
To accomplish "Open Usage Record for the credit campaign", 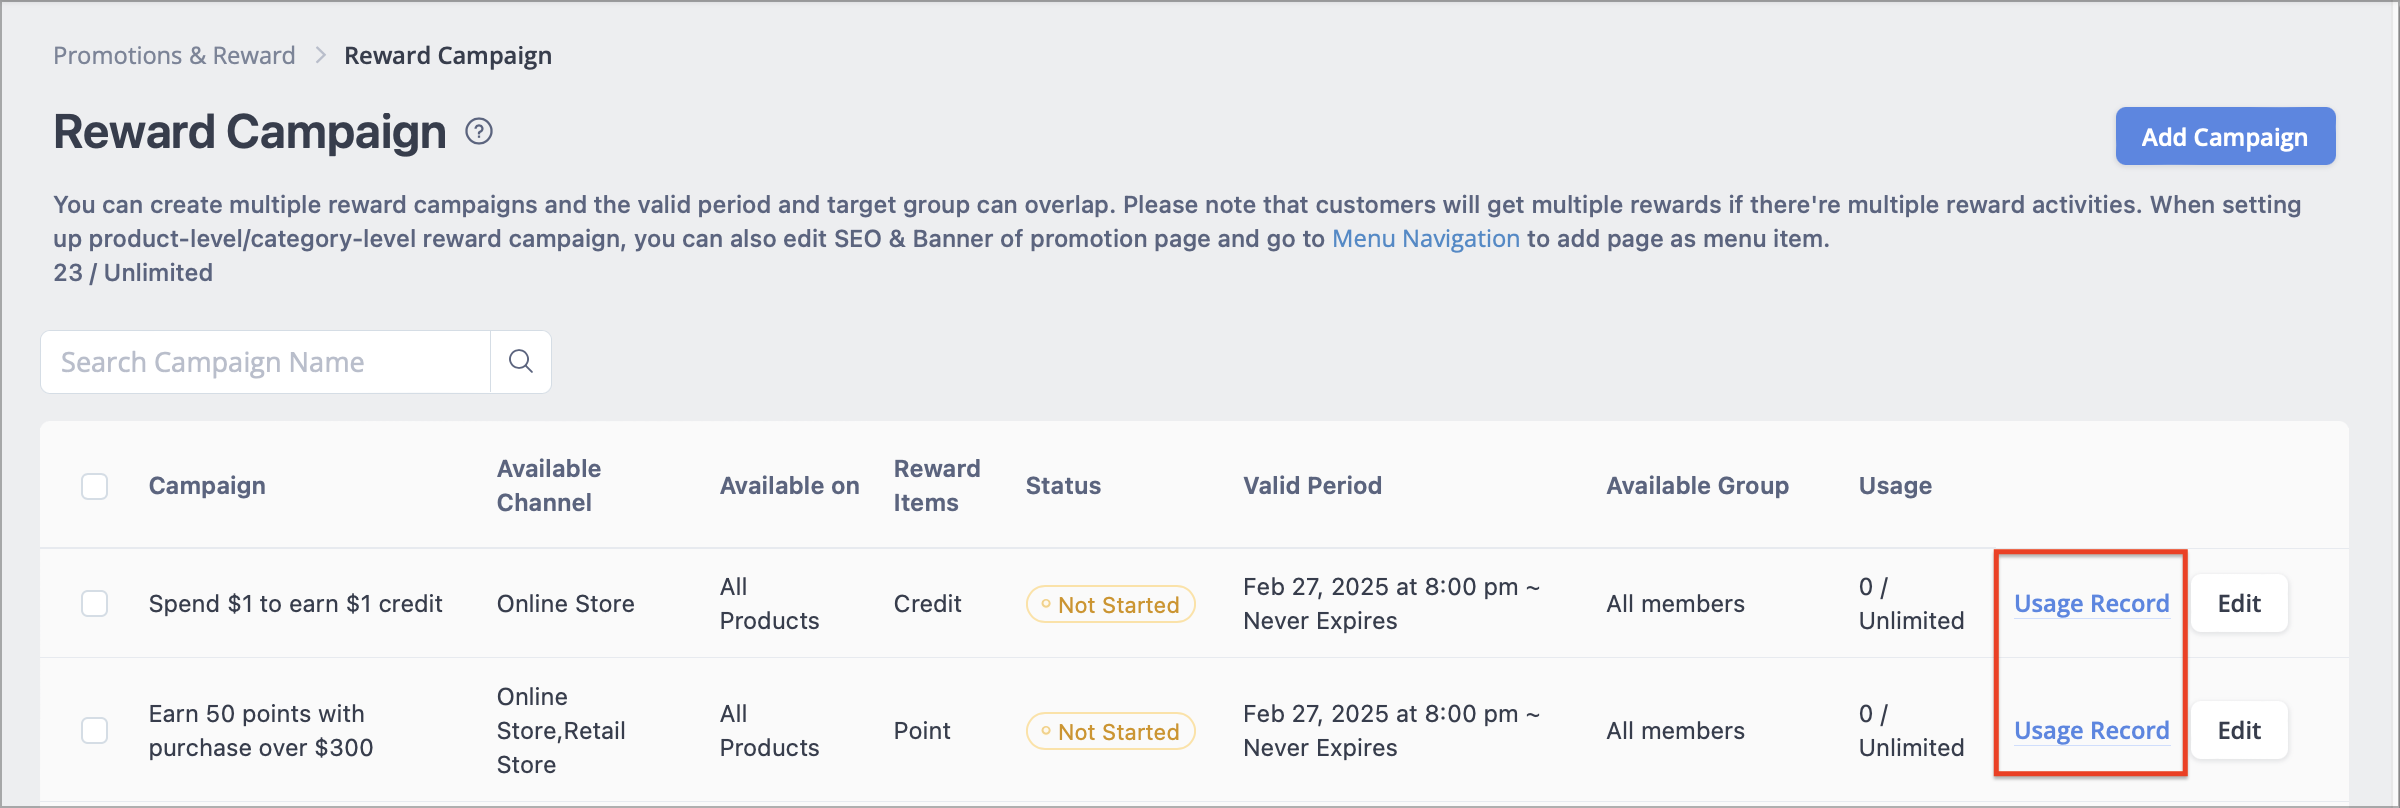I will pos(2091,604).
